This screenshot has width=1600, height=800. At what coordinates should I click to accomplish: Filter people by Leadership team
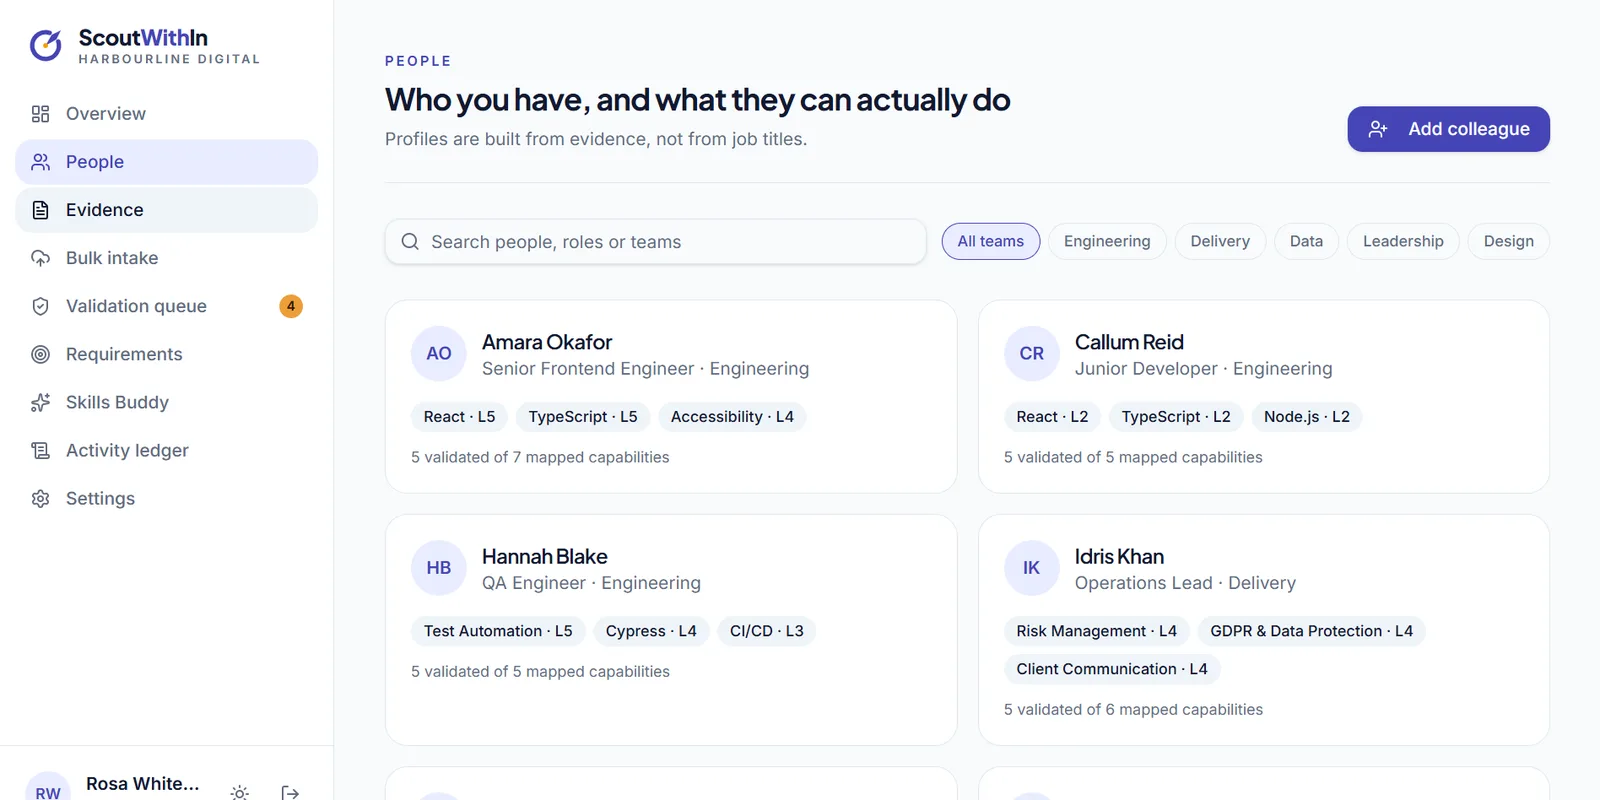(1403, 241)
